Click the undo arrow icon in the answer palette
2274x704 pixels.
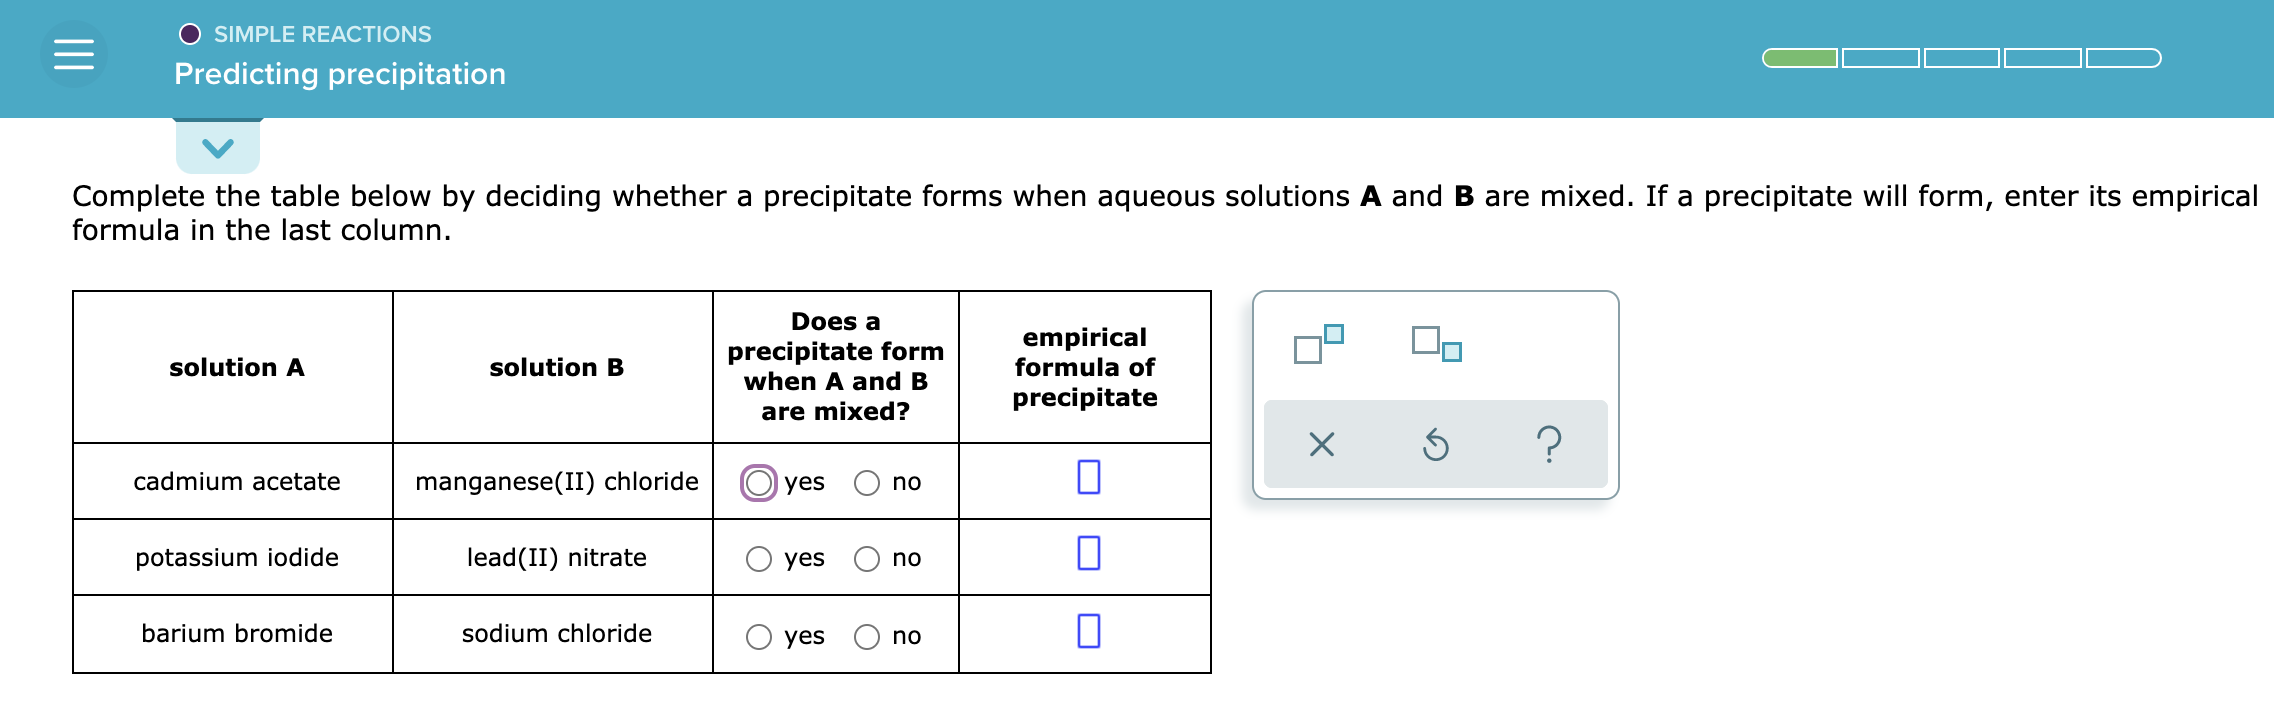1434,446
